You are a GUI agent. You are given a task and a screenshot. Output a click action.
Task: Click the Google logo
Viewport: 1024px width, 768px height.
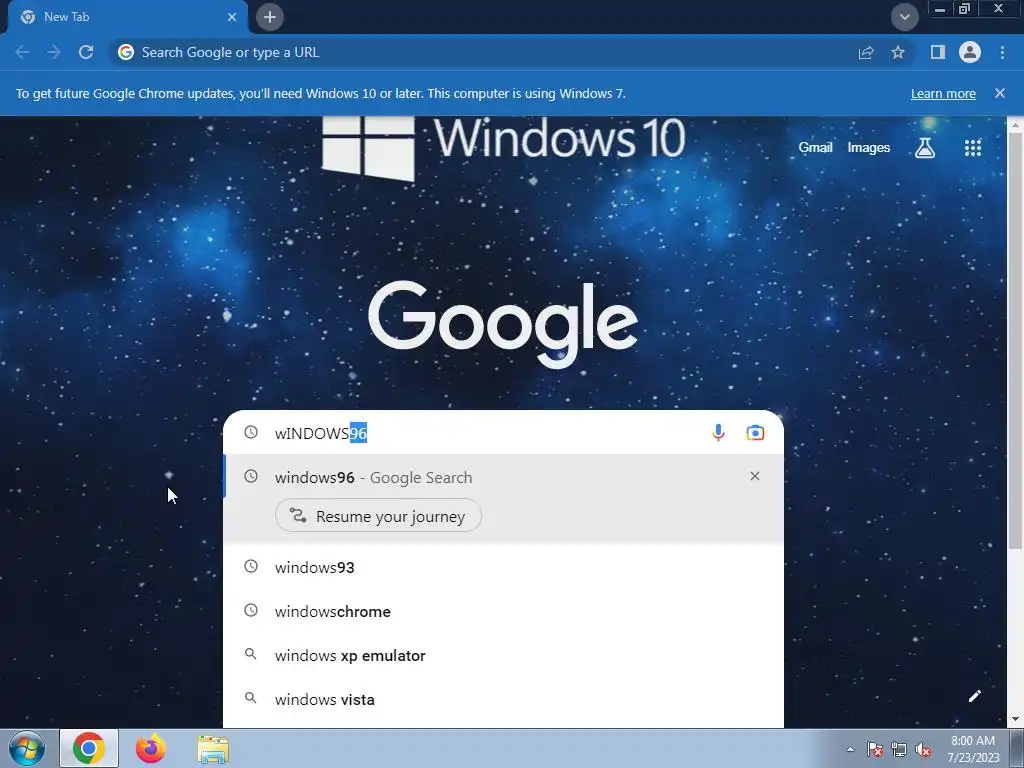[x=503, y=324]
